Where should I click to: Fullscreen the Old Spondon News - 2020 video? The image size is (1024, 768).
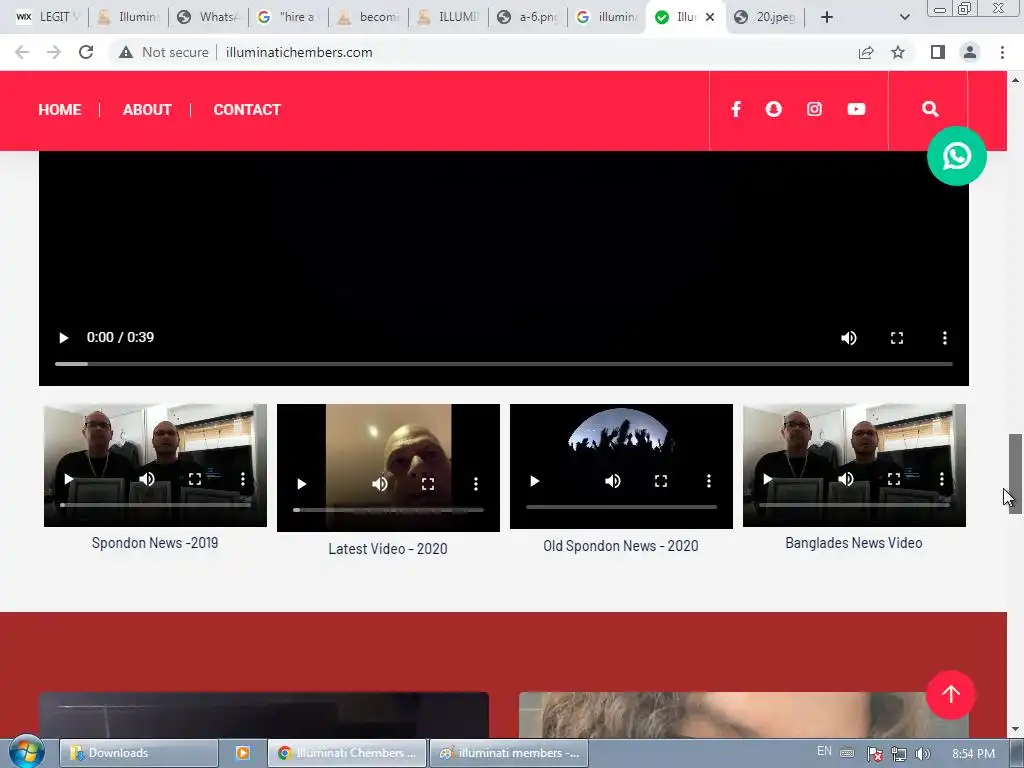(661, 481)
